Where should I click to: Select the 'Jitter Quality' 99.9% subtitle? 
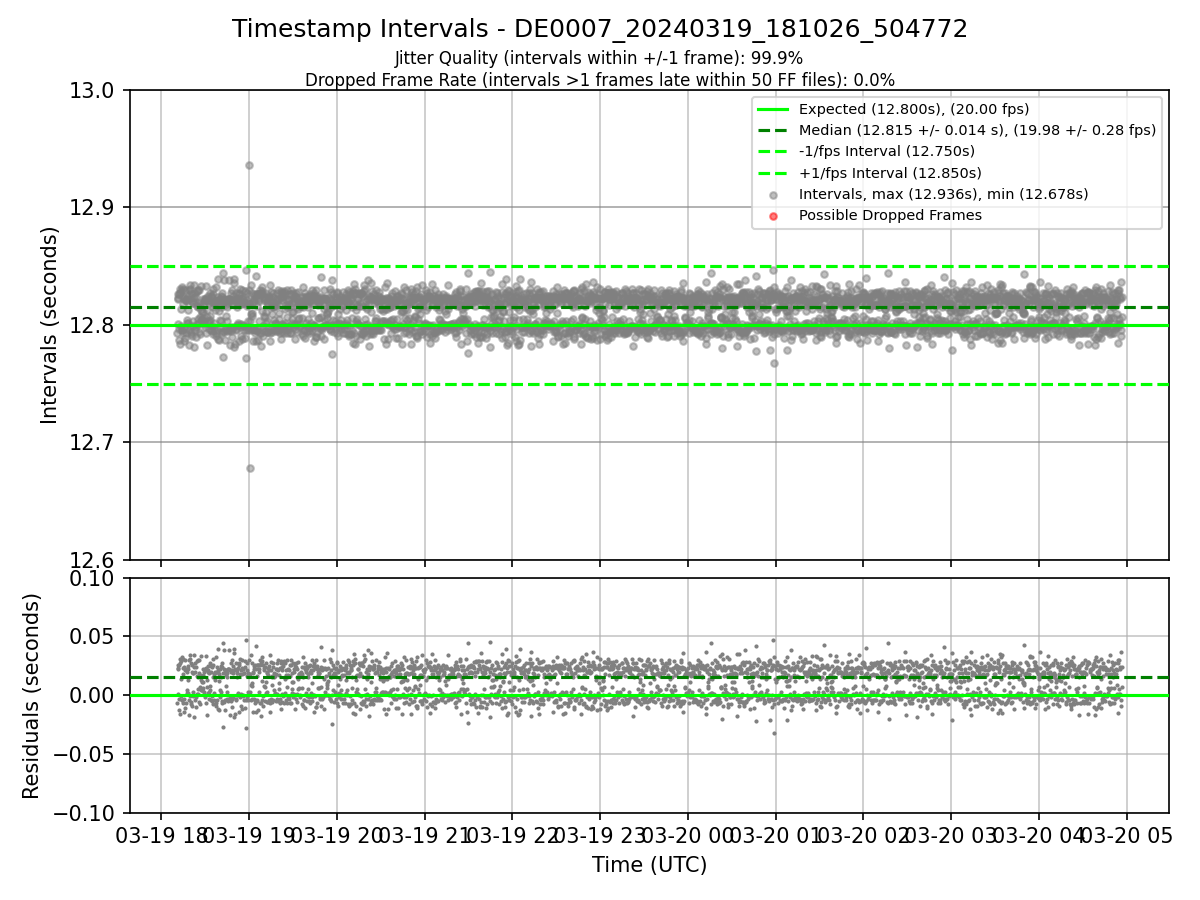(x=600, y=58)
